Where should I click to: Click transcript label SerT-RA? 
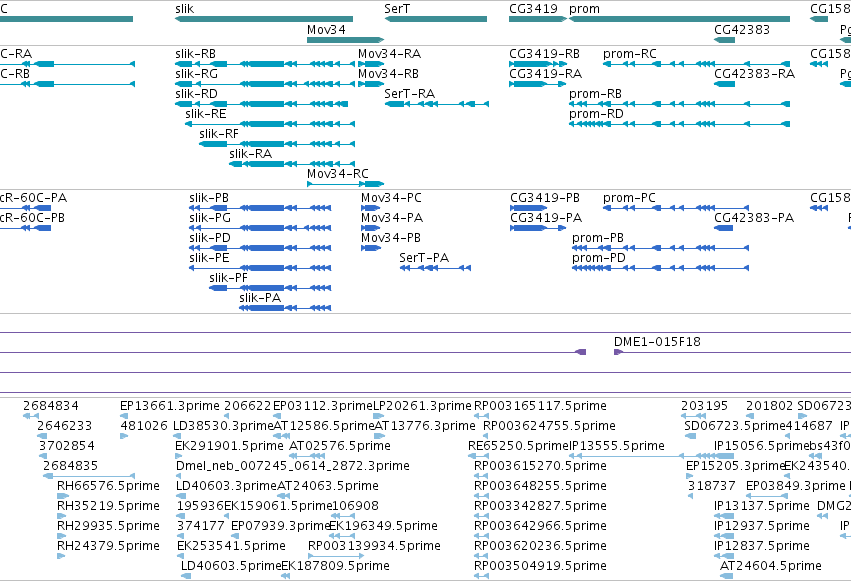410,93
